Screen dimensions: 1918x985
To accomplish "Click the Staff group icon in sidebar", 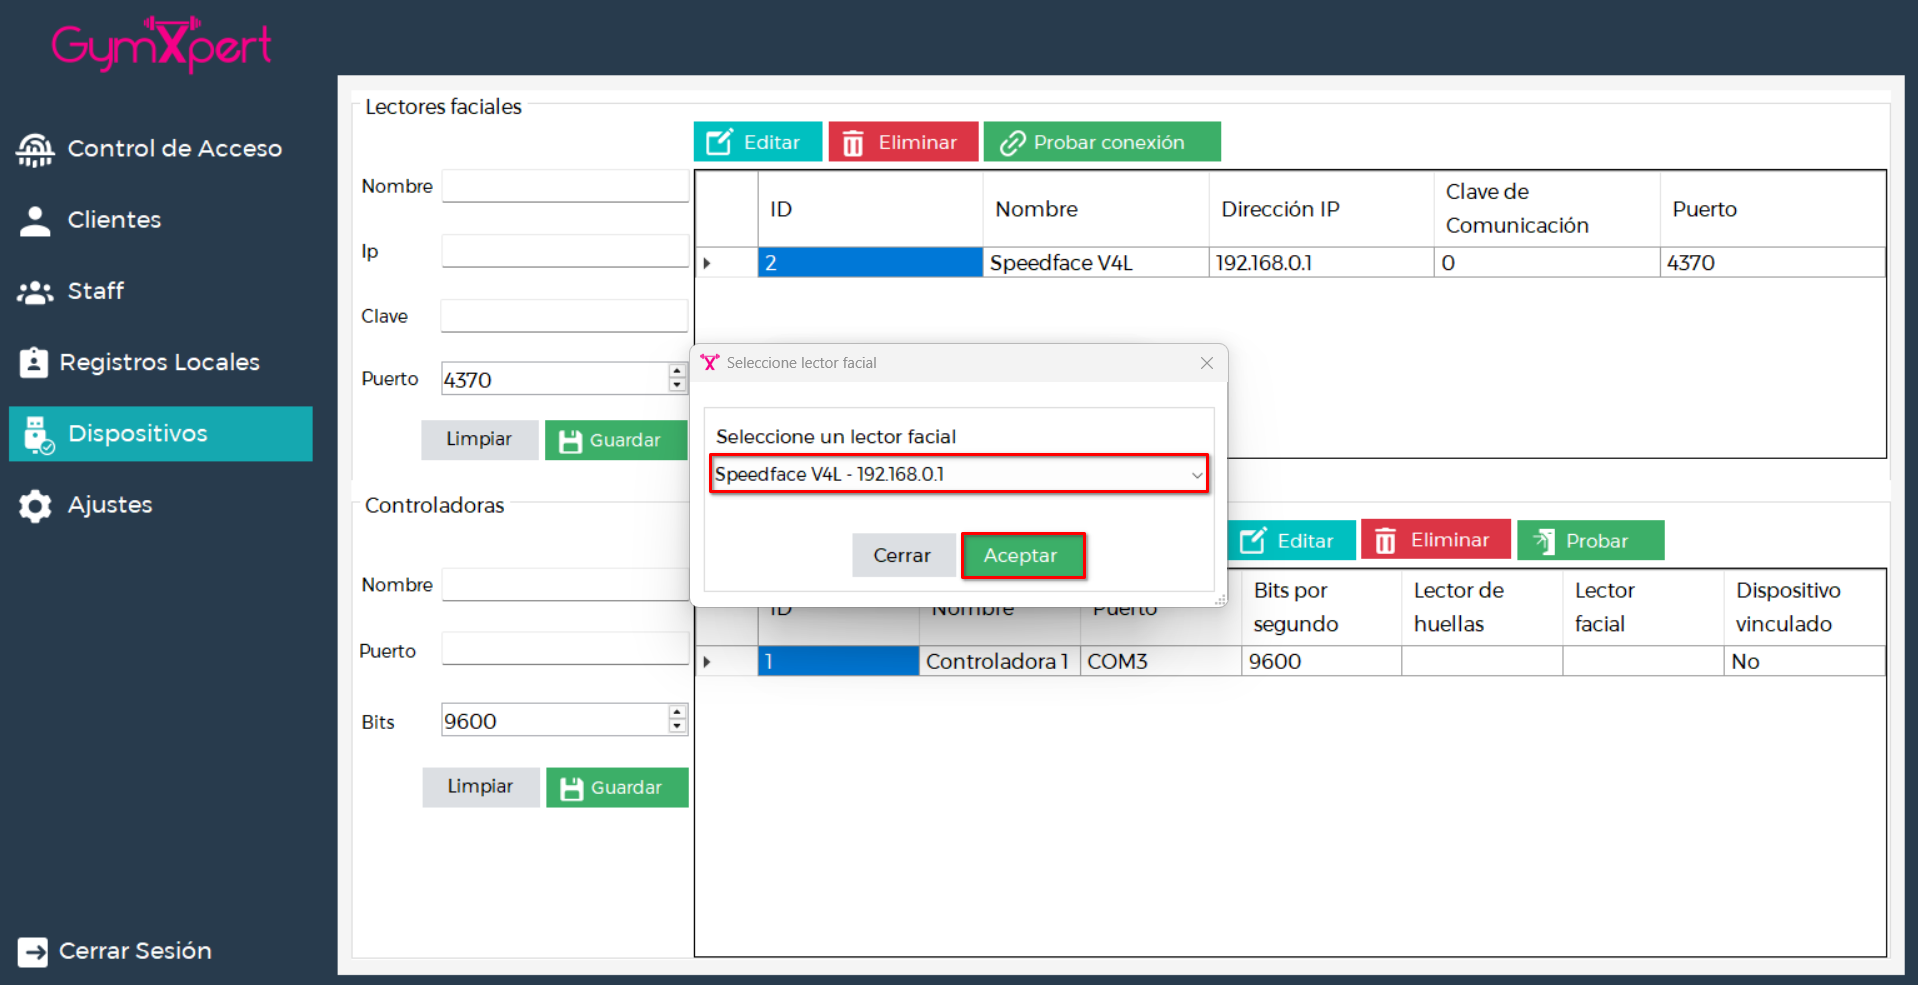I will (35, 292).
